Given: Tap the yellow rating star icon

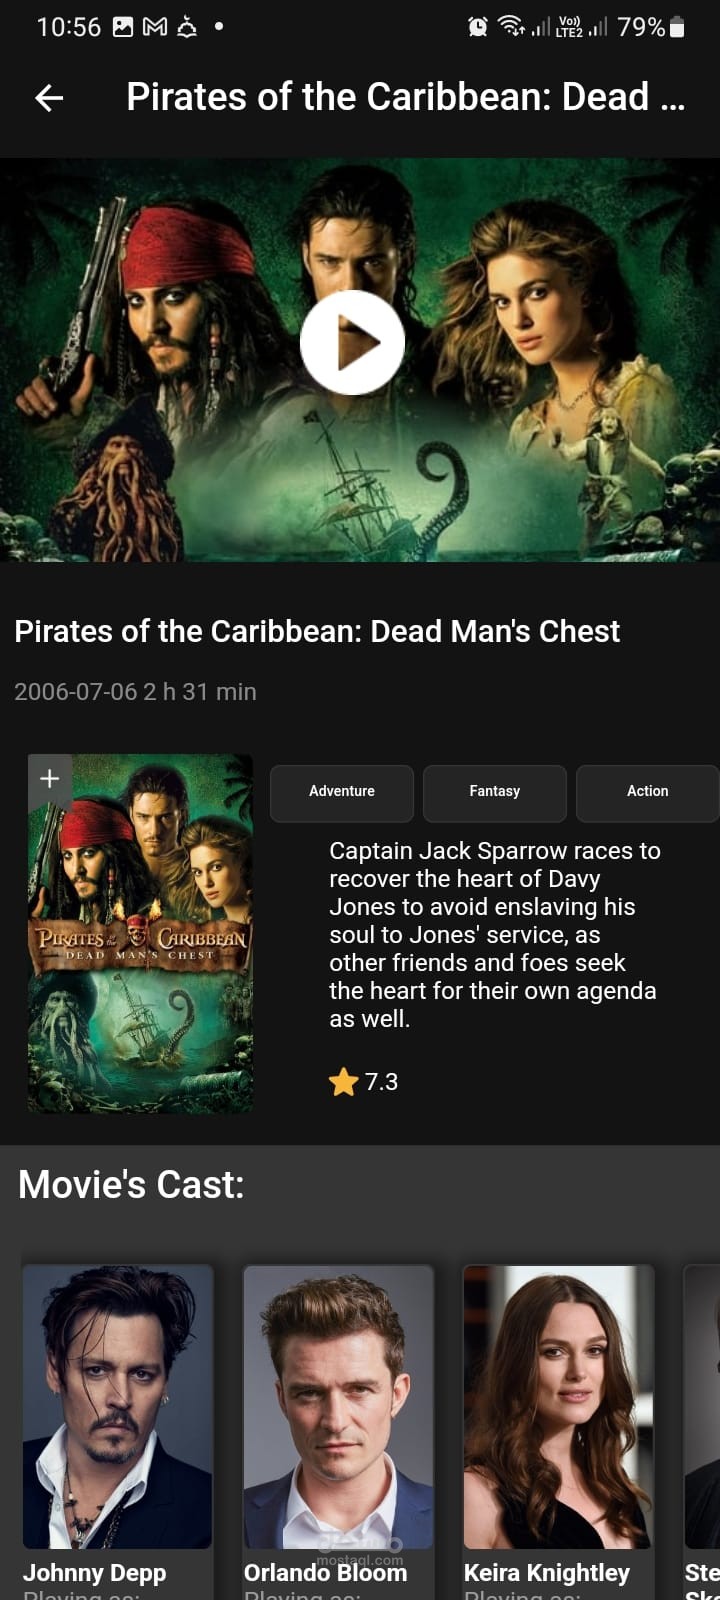Looking at the screenshot, I should pyautogui.click(x=343, y=1082).
